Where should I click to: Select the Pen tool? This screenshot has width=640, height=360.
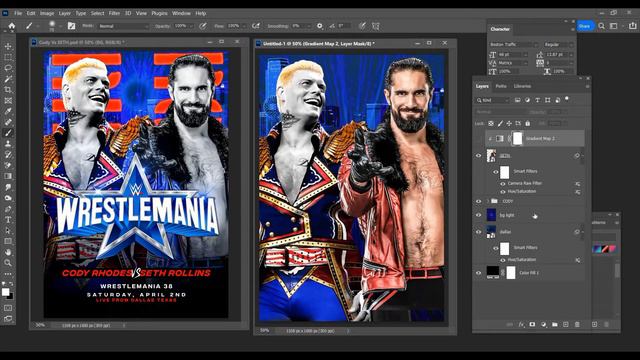point(8,209)
